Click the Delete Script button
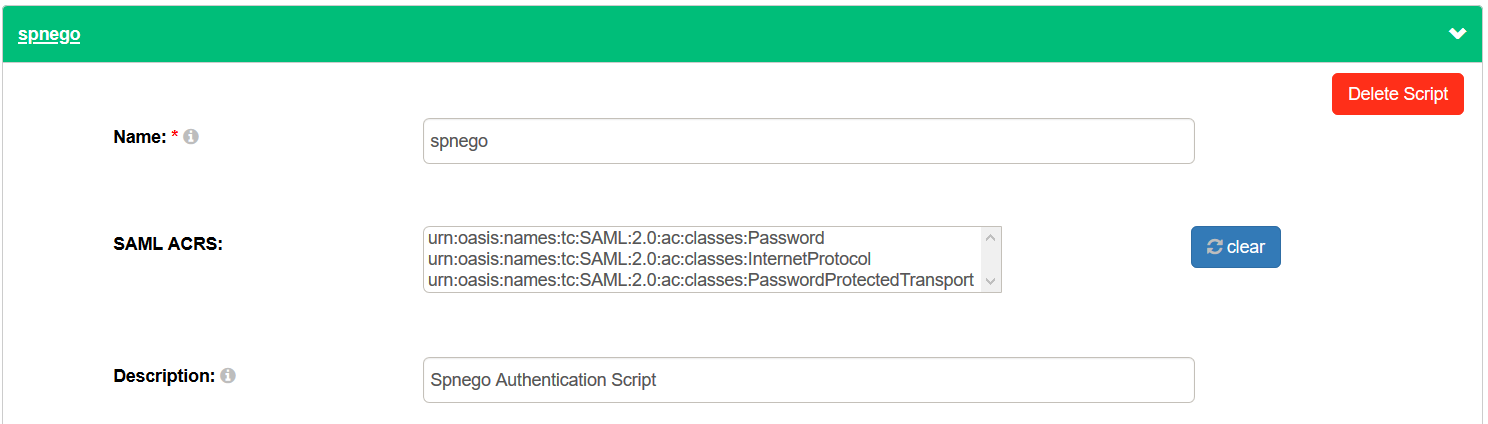Image resolution: width=1488 pixels, height=424 pixels. [1398, 94]
